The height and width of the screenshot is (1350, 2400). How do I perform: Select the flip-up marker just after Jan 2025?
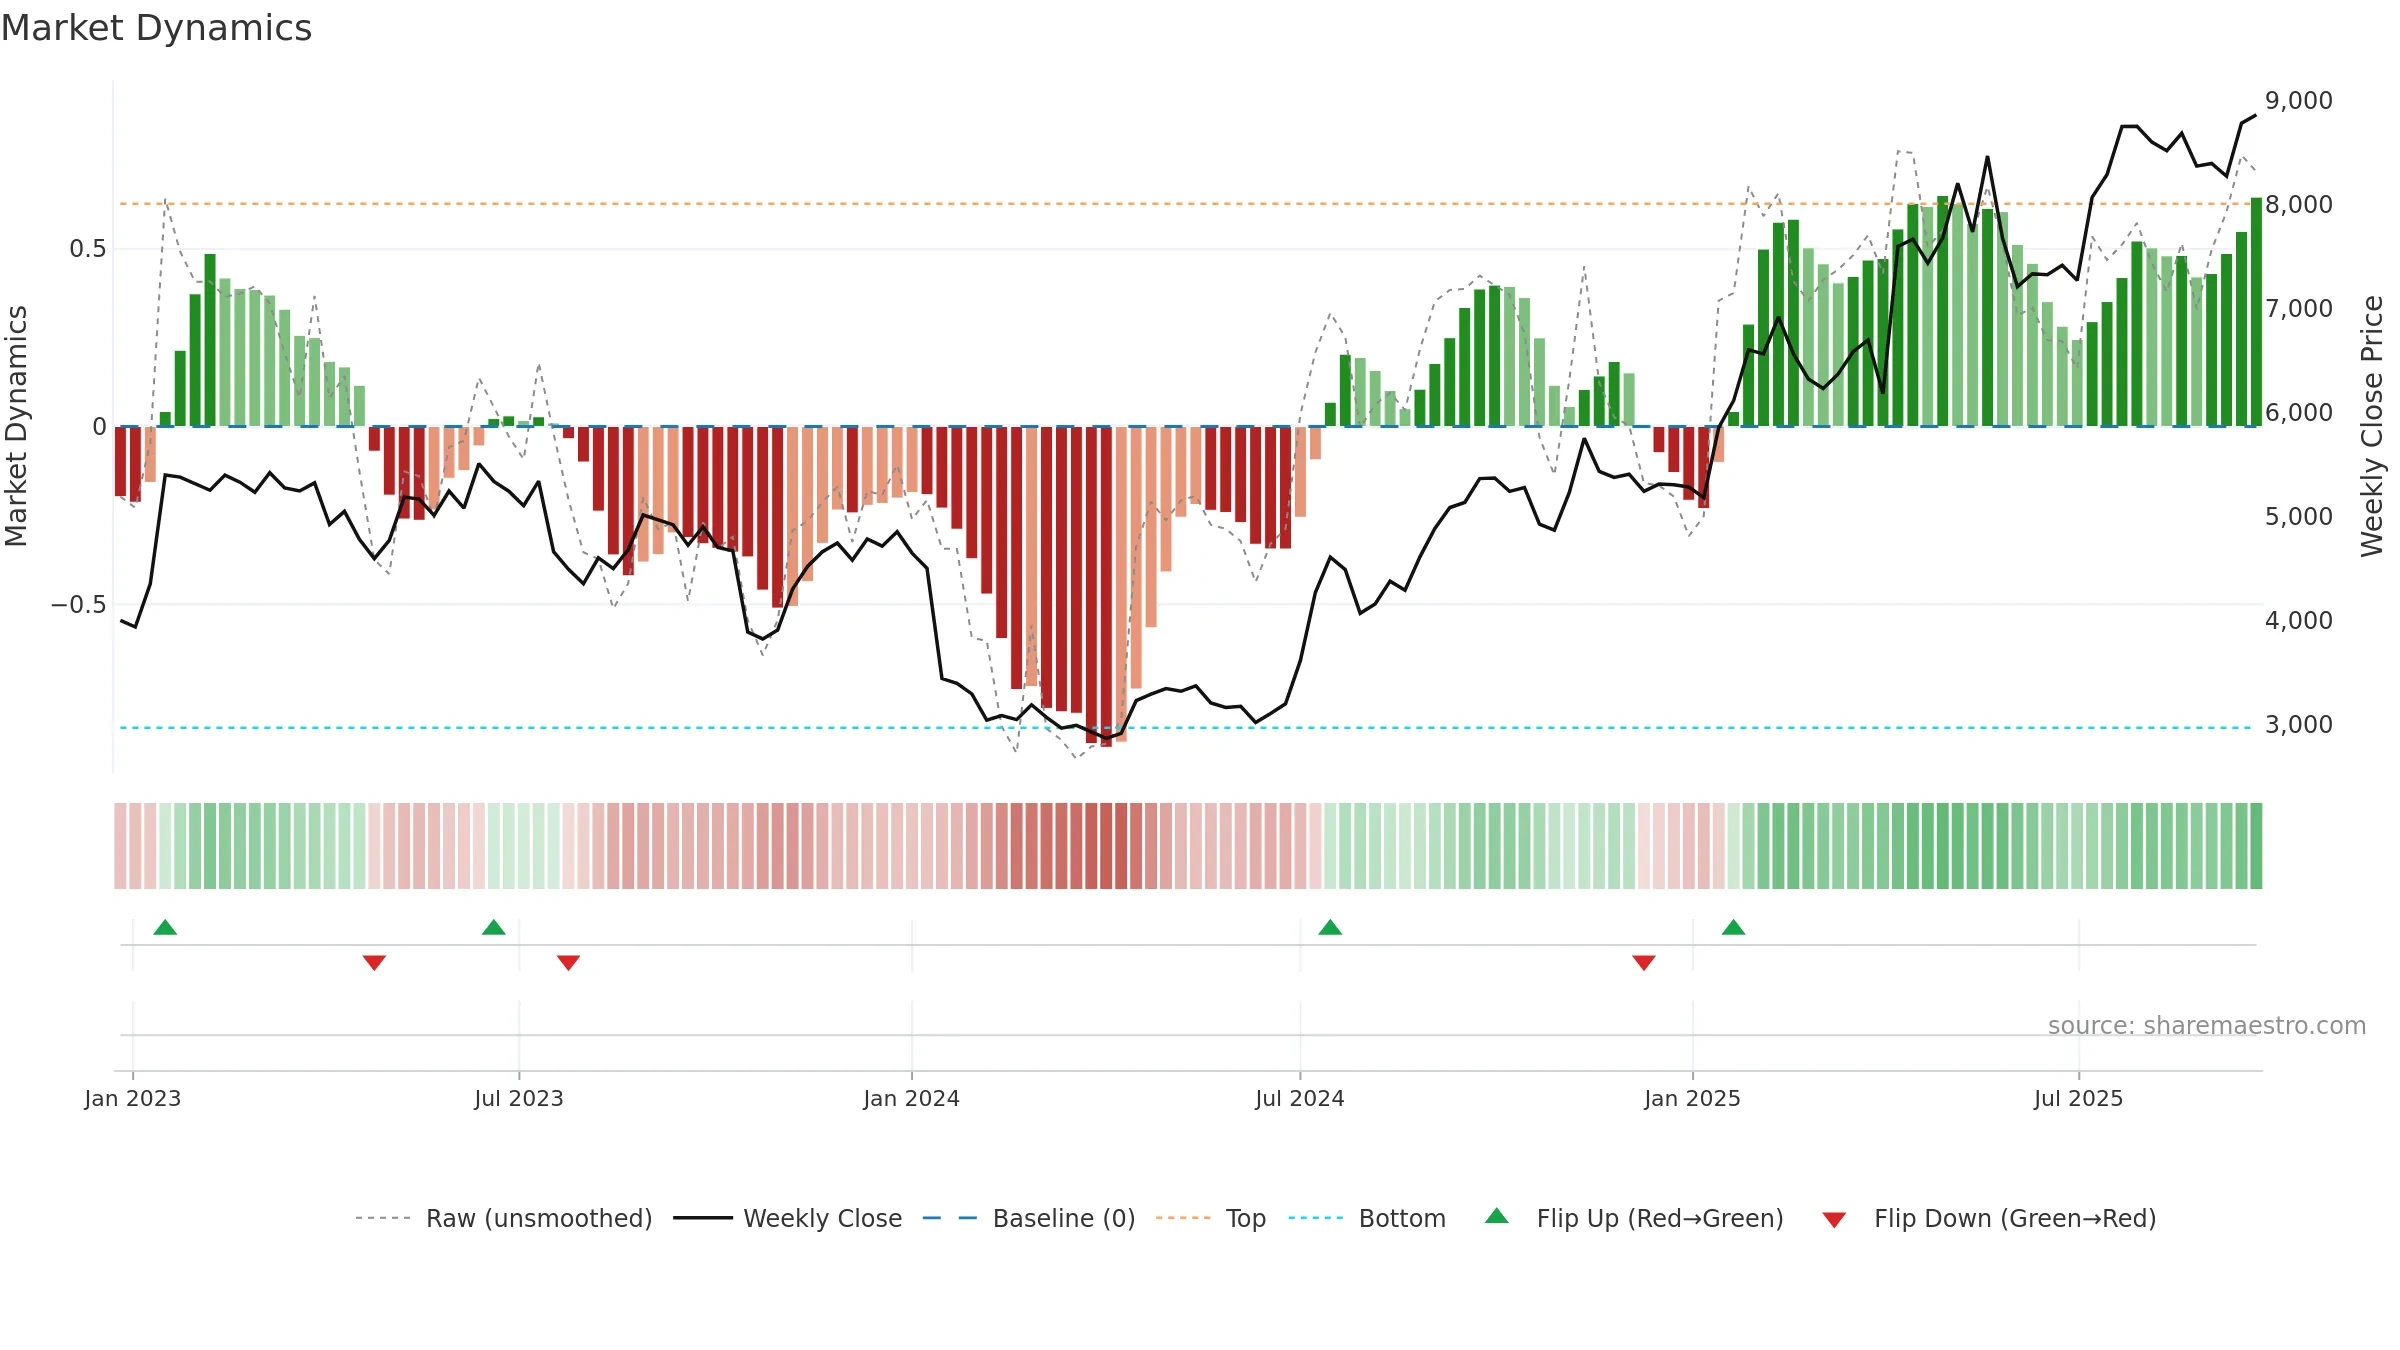tap(1734, 927)
